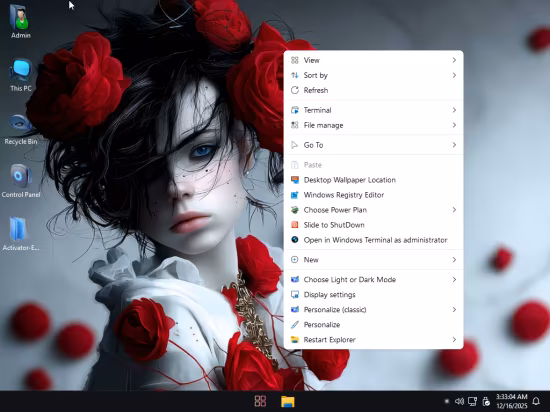Image resolution: width=550 pixels, height=412 pixels.
Task: Click the Refresh circular arrow icon
Action: pyautogui.click(x=295, y=90)
